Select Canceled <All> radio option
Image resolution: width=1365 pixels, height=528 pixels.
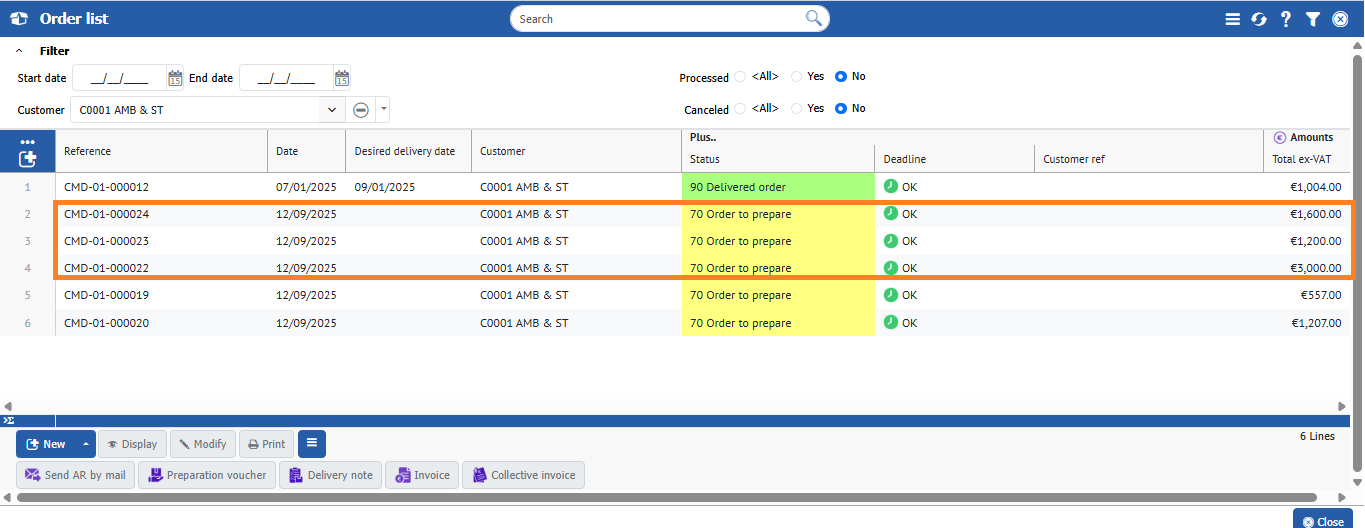[740, 108]
